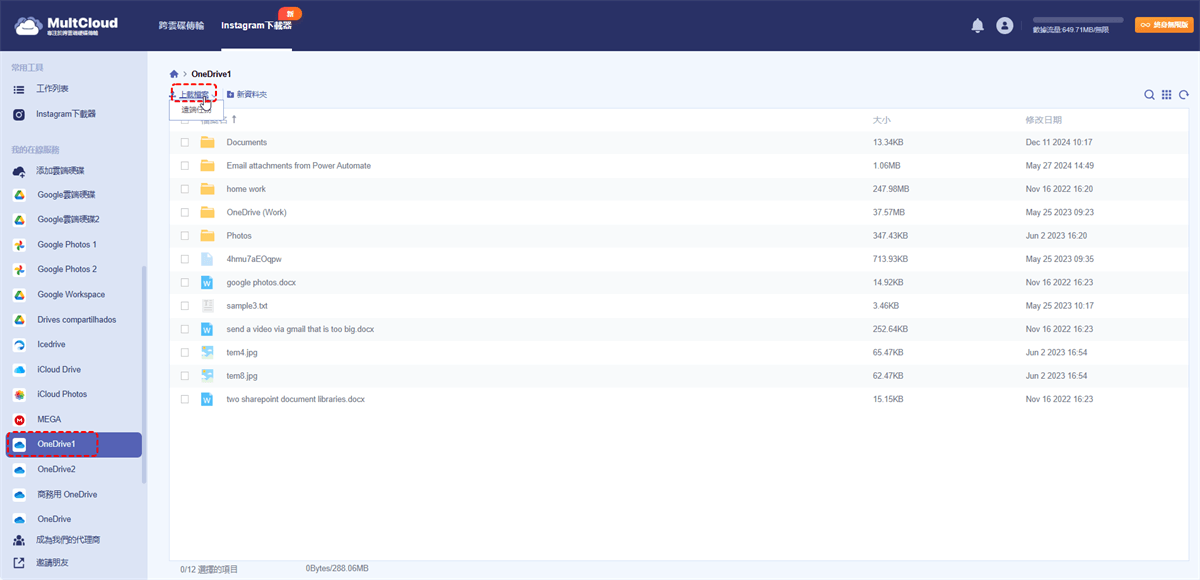Screen dimensions: 1200x580
Task: Tick Email attachments from Power Automate checkbox
Action: [184, 165]
